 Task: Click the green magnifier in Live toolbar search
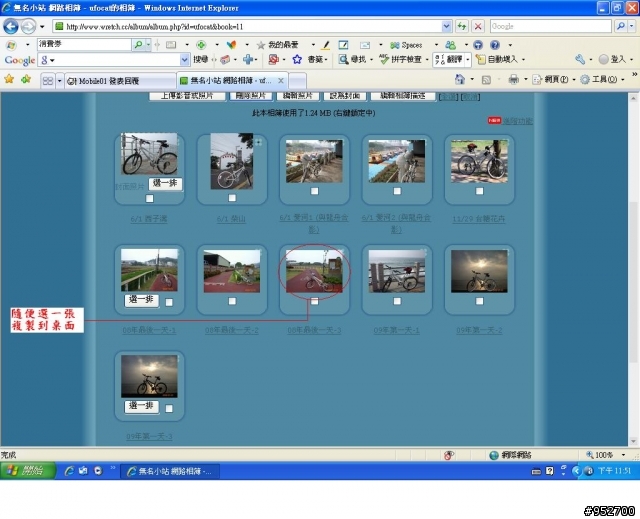(138, 44)
